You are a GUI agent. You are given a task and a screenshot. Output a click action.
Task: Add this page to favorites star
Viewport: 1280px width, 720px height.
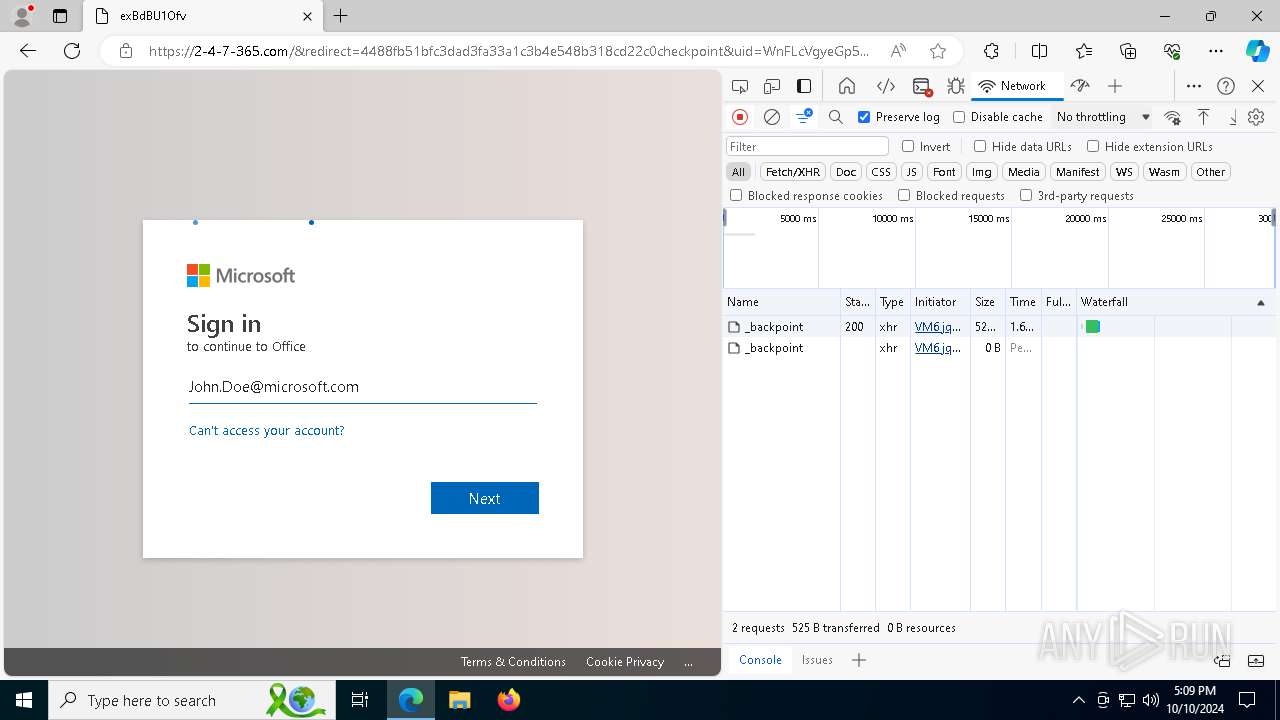[938, 51]
